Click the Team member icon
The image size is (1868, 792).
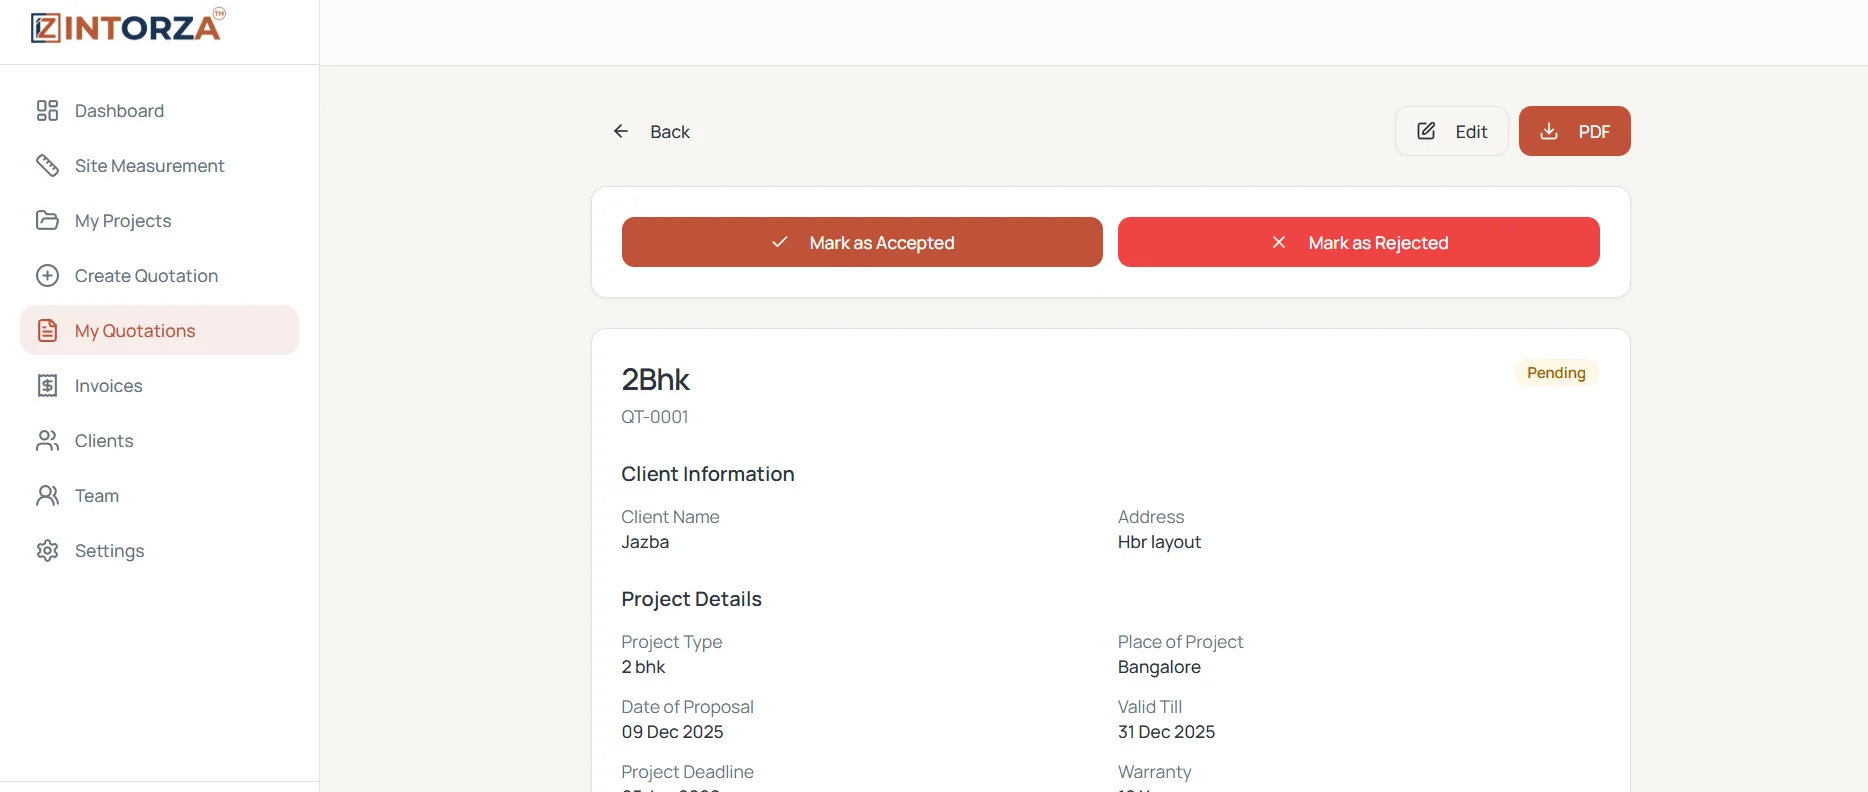click(47, 495)
